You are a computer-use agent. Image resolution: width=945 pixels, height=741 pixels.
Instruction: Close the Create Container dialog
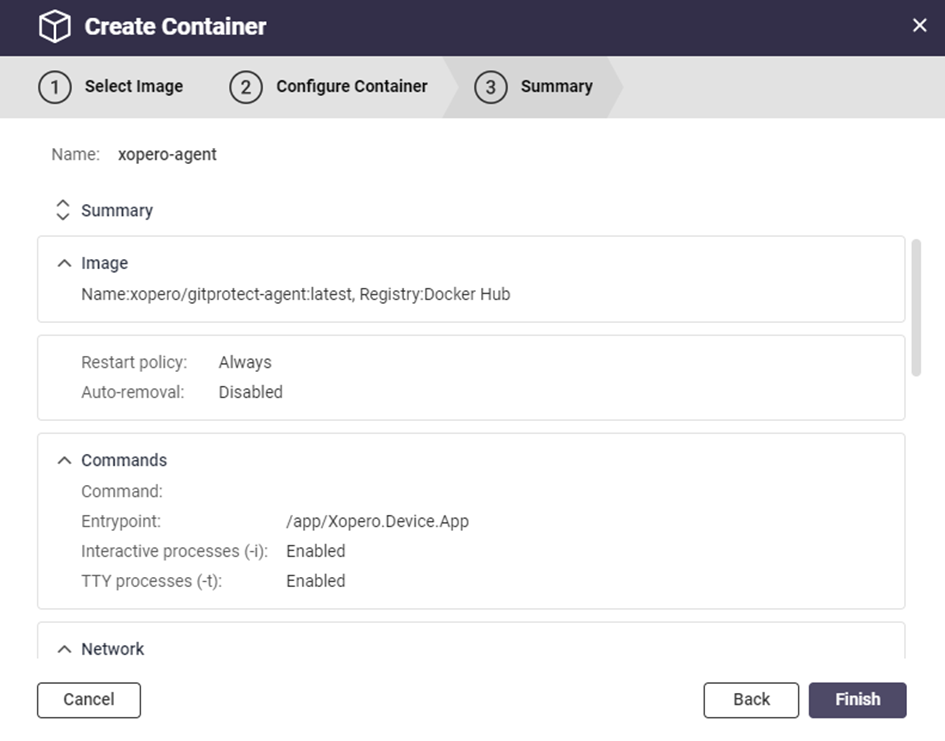click(x=919, y=26)
